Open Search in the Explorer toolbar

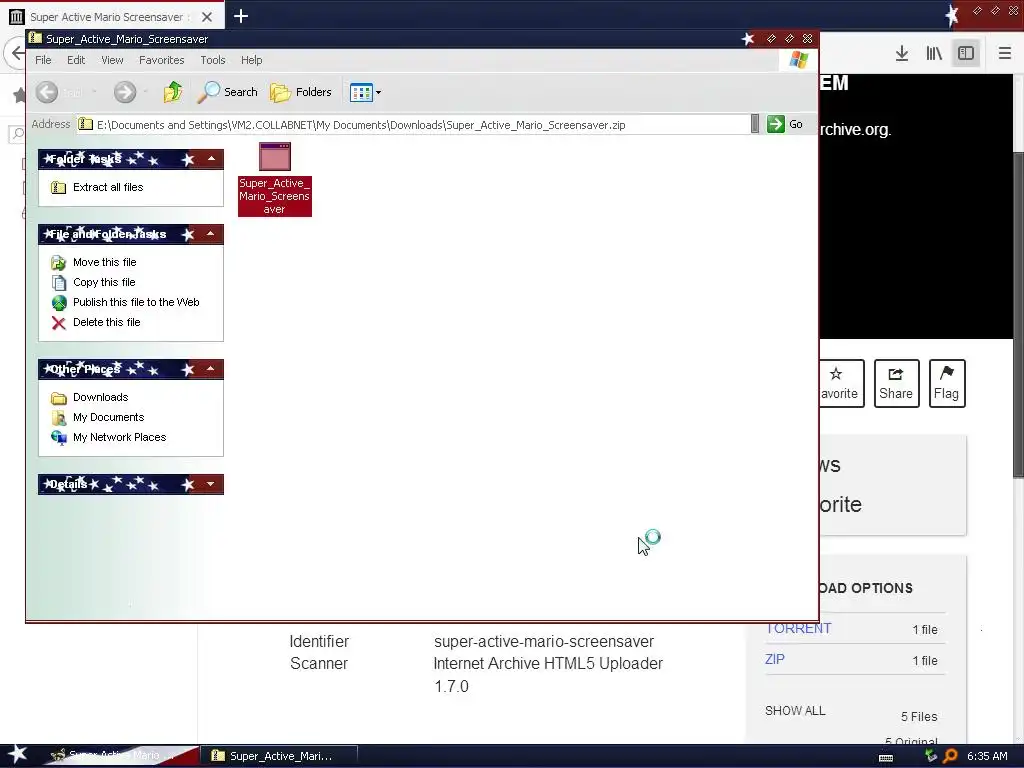tap(227, 92)
